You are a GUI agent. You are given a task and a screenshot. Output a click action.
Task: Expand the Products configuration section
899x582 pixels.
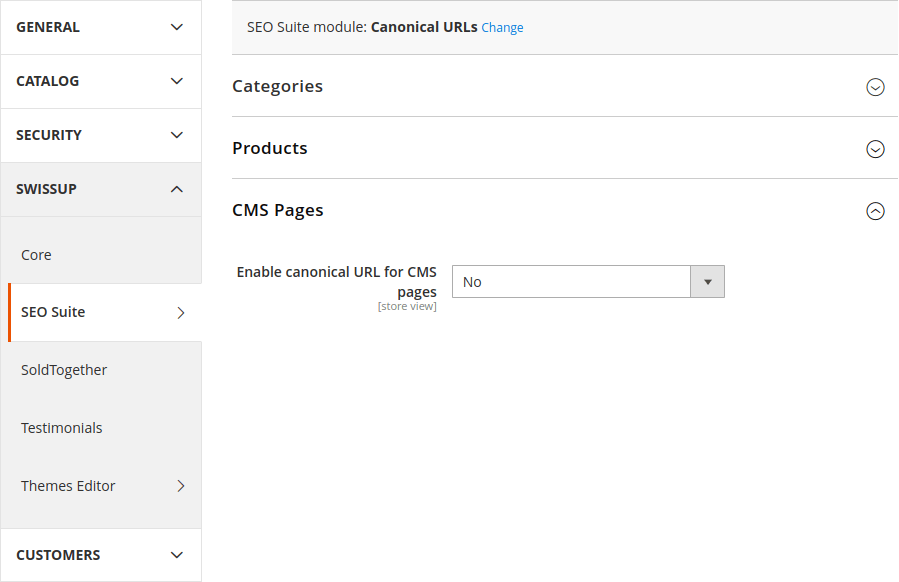click(x=875, y=149)
